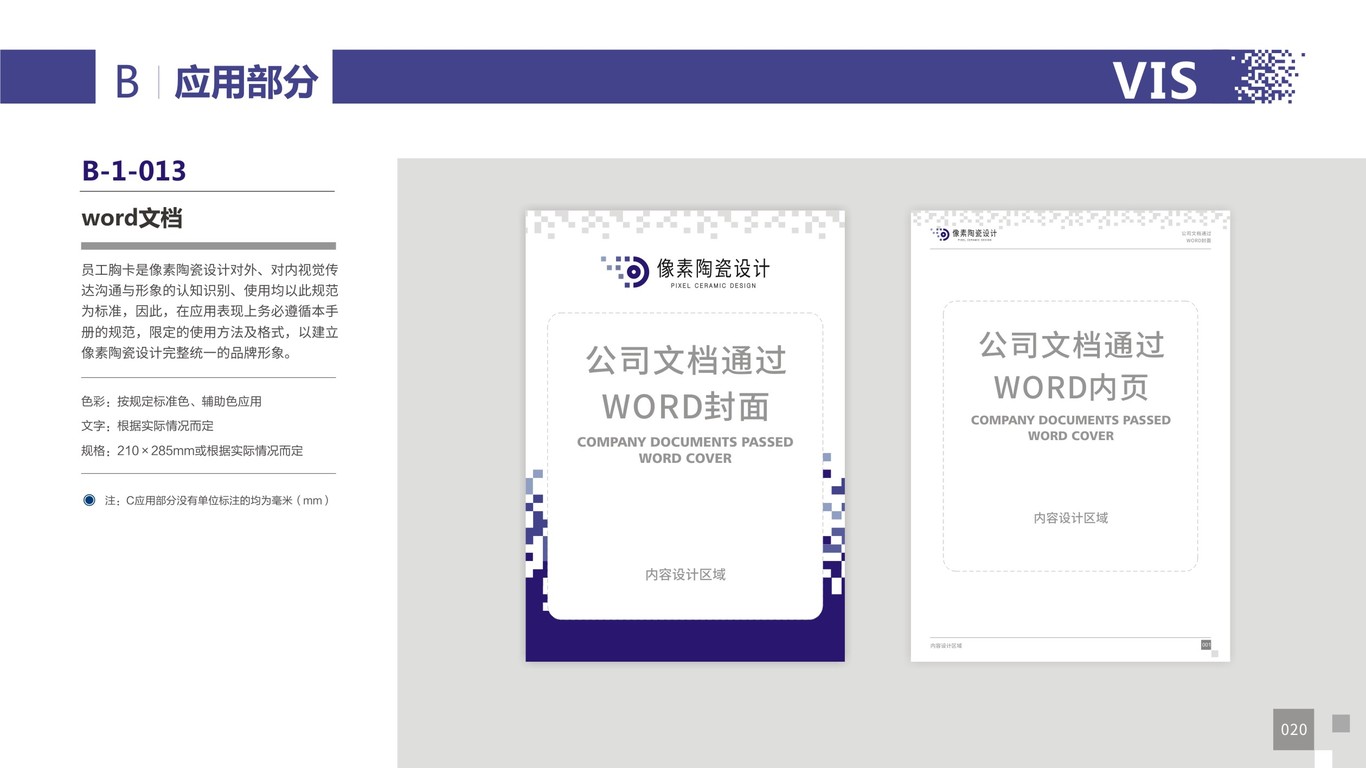Viewport: 1366px width, 768px height.
Task: Click the paragraph starting 员工胸卡是像素陶瓷设计
Action: coord(209,311)
